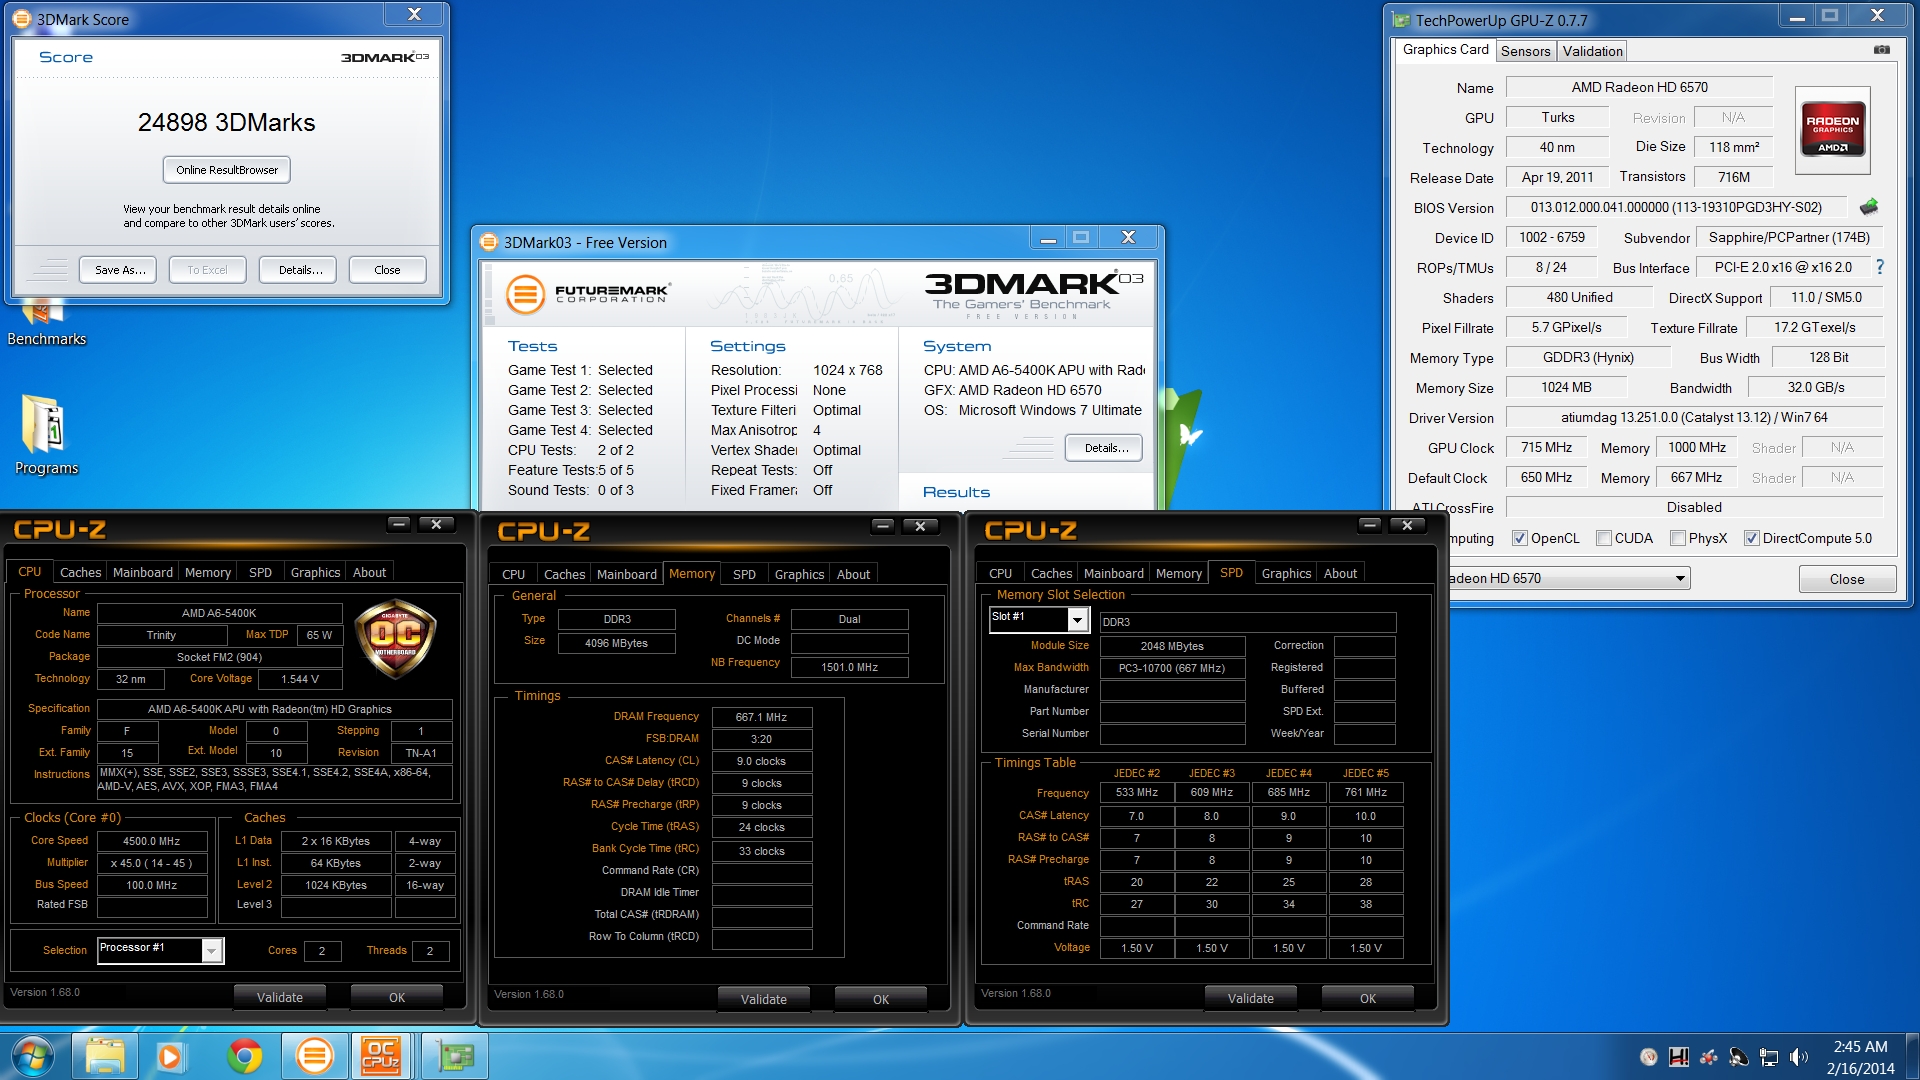The height and width of the screenshot is (1080, 1920).
Task: Toggle the PhysX checkbox in GPU-Z
Action: pyautogui.click(x=1678, y=538)
